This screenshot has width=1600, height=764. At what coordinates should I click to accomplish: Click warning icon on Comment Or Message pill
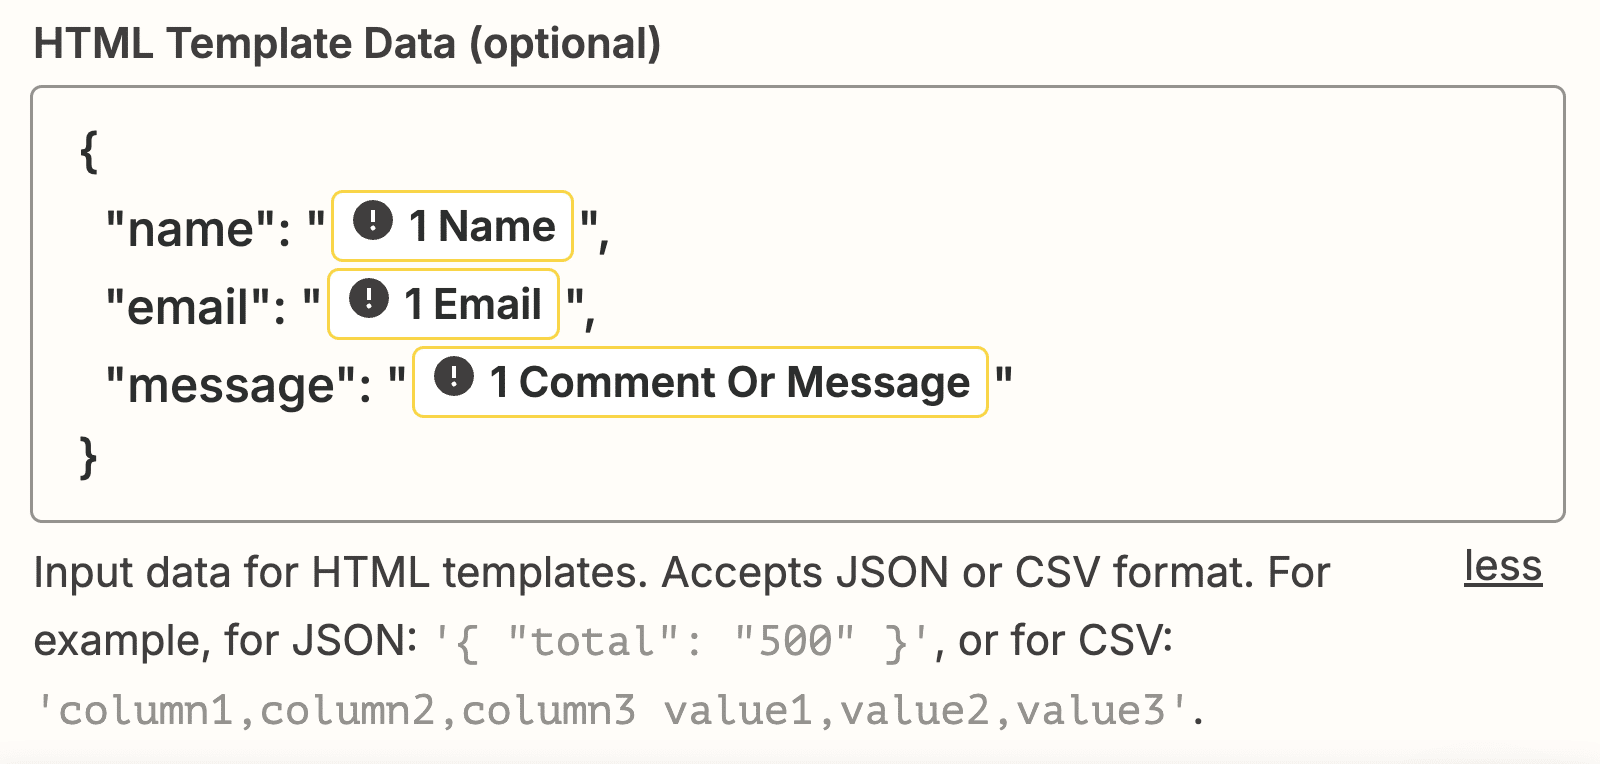click(454, 377)
